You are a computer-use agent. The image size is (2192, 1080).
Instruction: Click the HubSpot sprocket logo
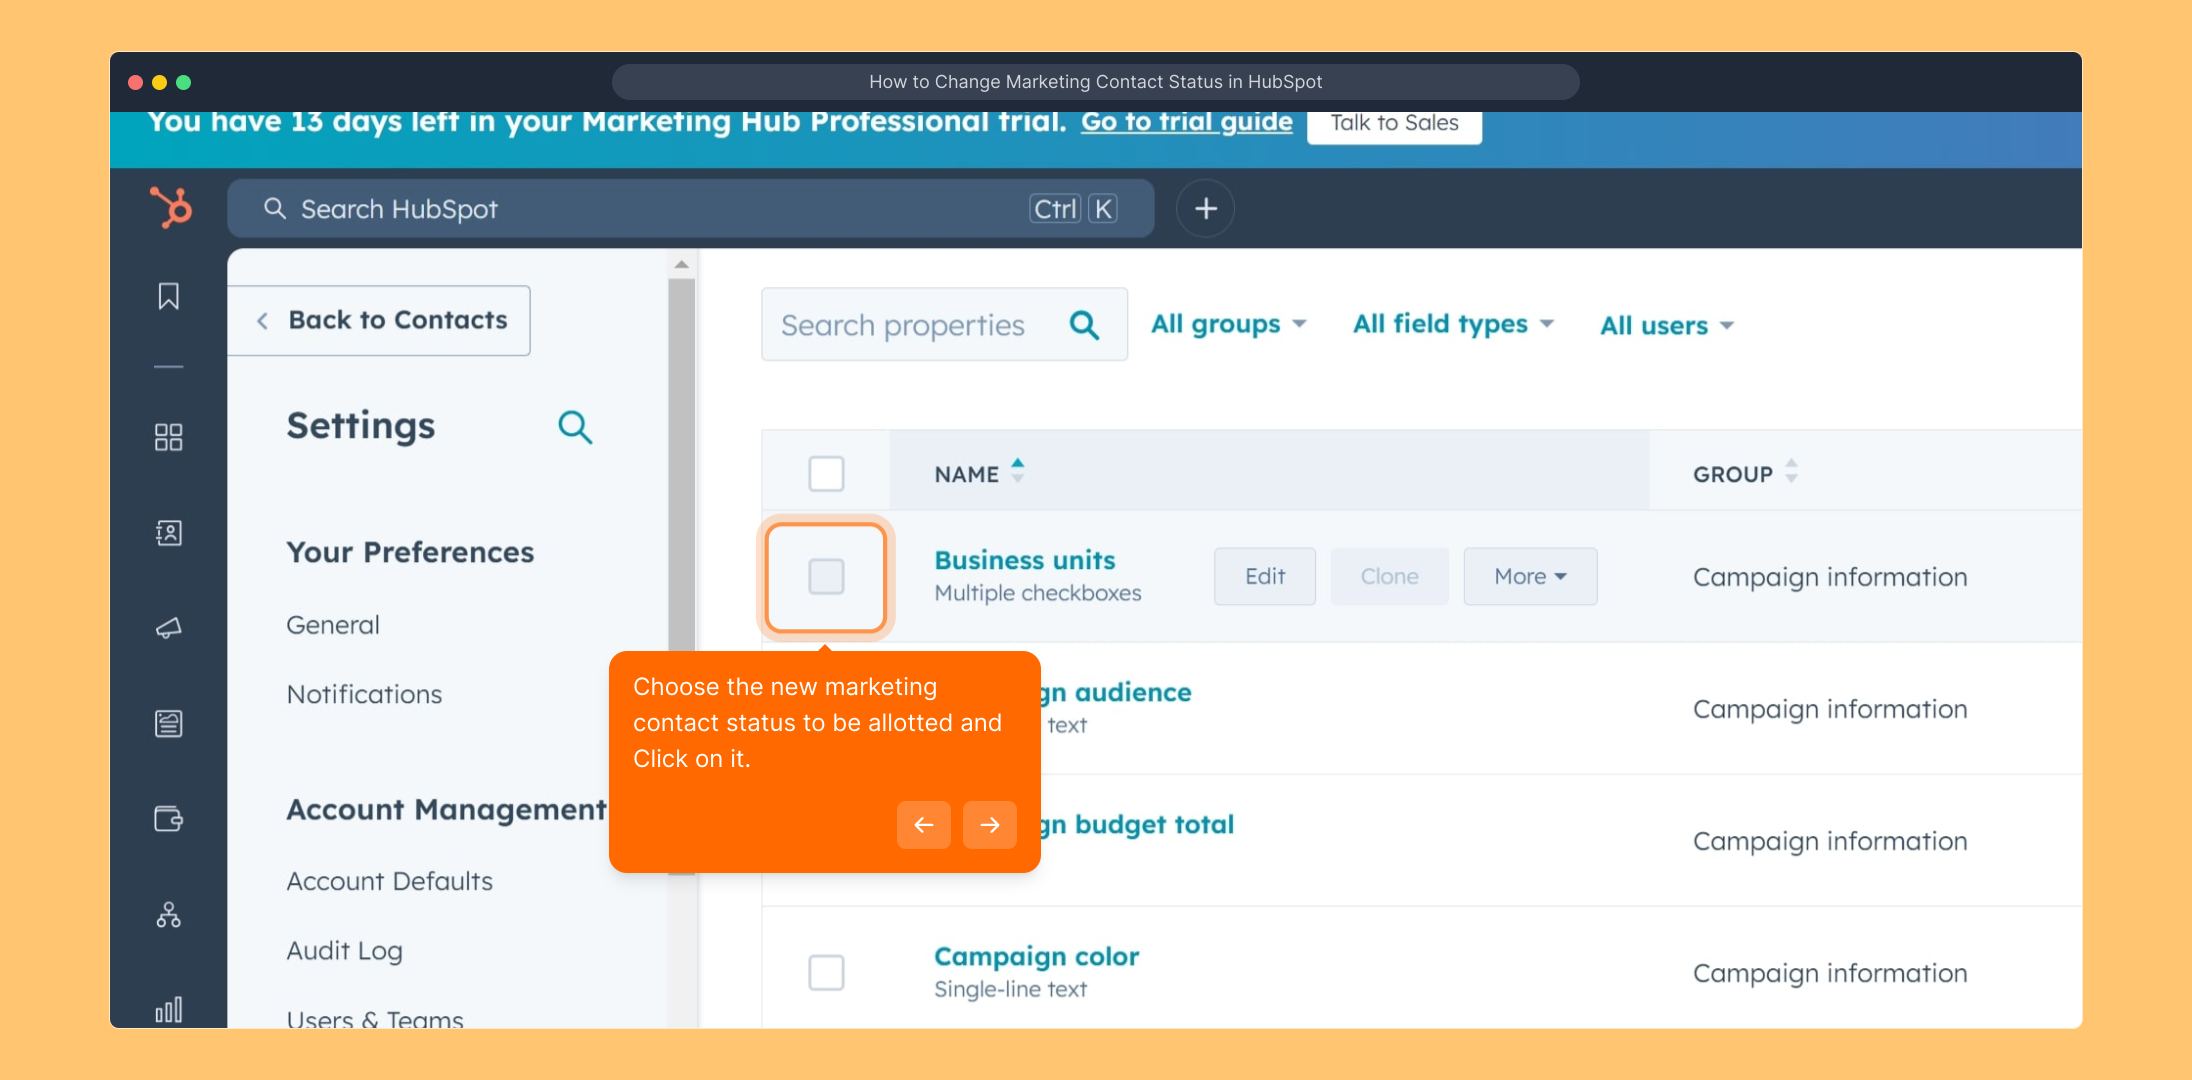click(x=170, y=208)
